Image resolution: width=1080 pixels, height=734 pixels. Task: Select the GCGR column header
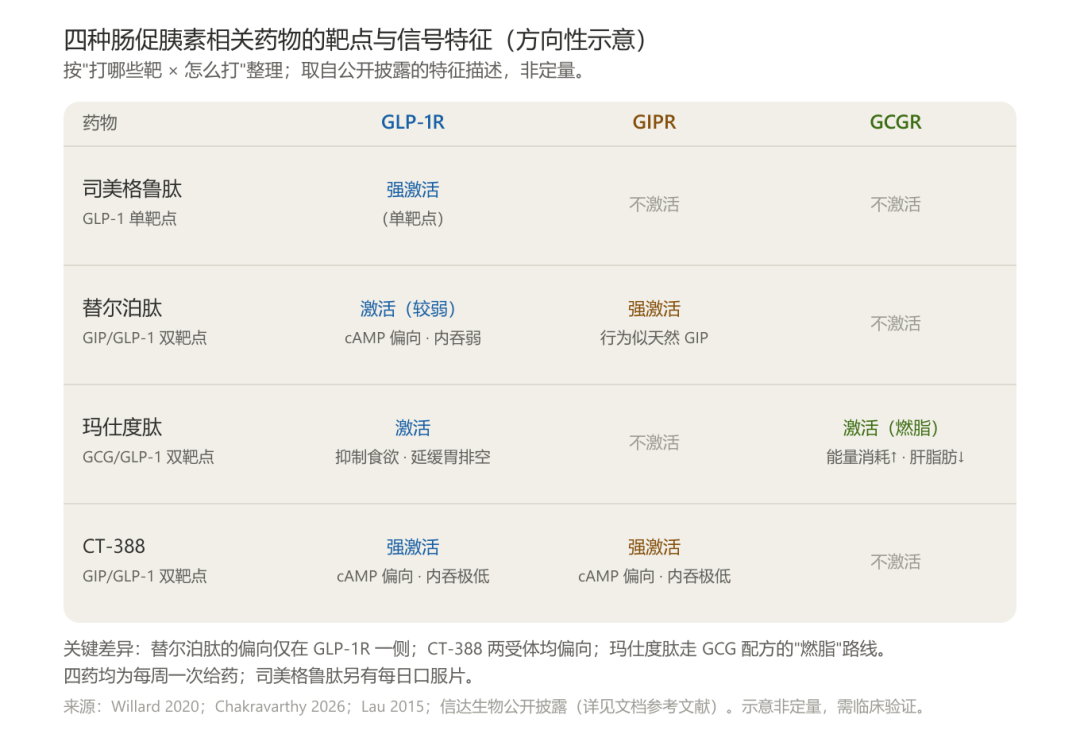click(895, 122)
